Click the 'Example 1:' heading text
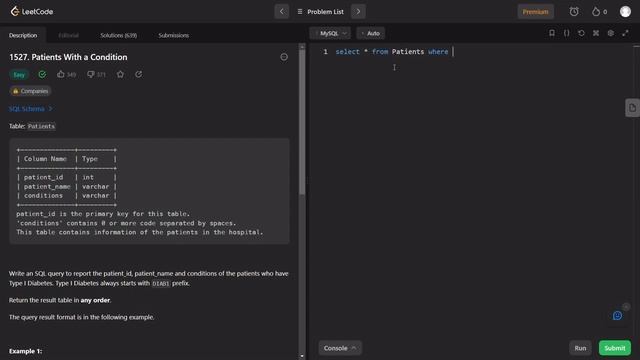Screen dimensions: 640x360 pyautogui.click(x=25, y=351)
